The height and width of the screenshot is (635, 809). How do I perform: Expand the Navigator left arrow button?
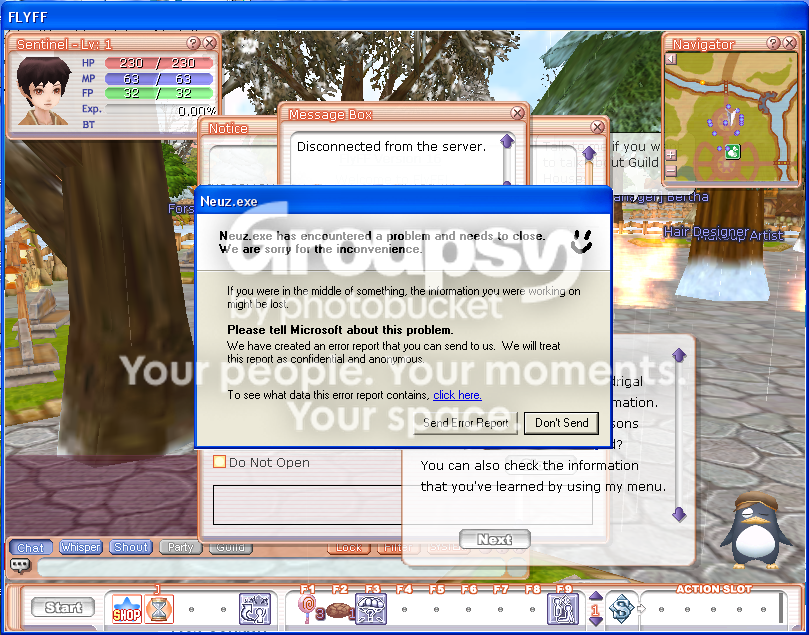tap(671, 59)
